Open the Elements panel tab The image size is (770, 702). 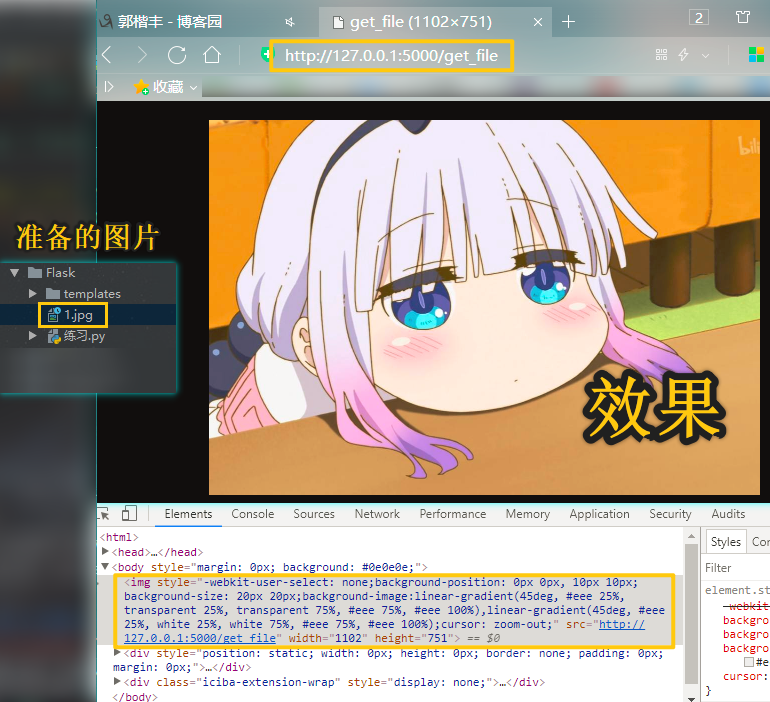click(188, 514)
